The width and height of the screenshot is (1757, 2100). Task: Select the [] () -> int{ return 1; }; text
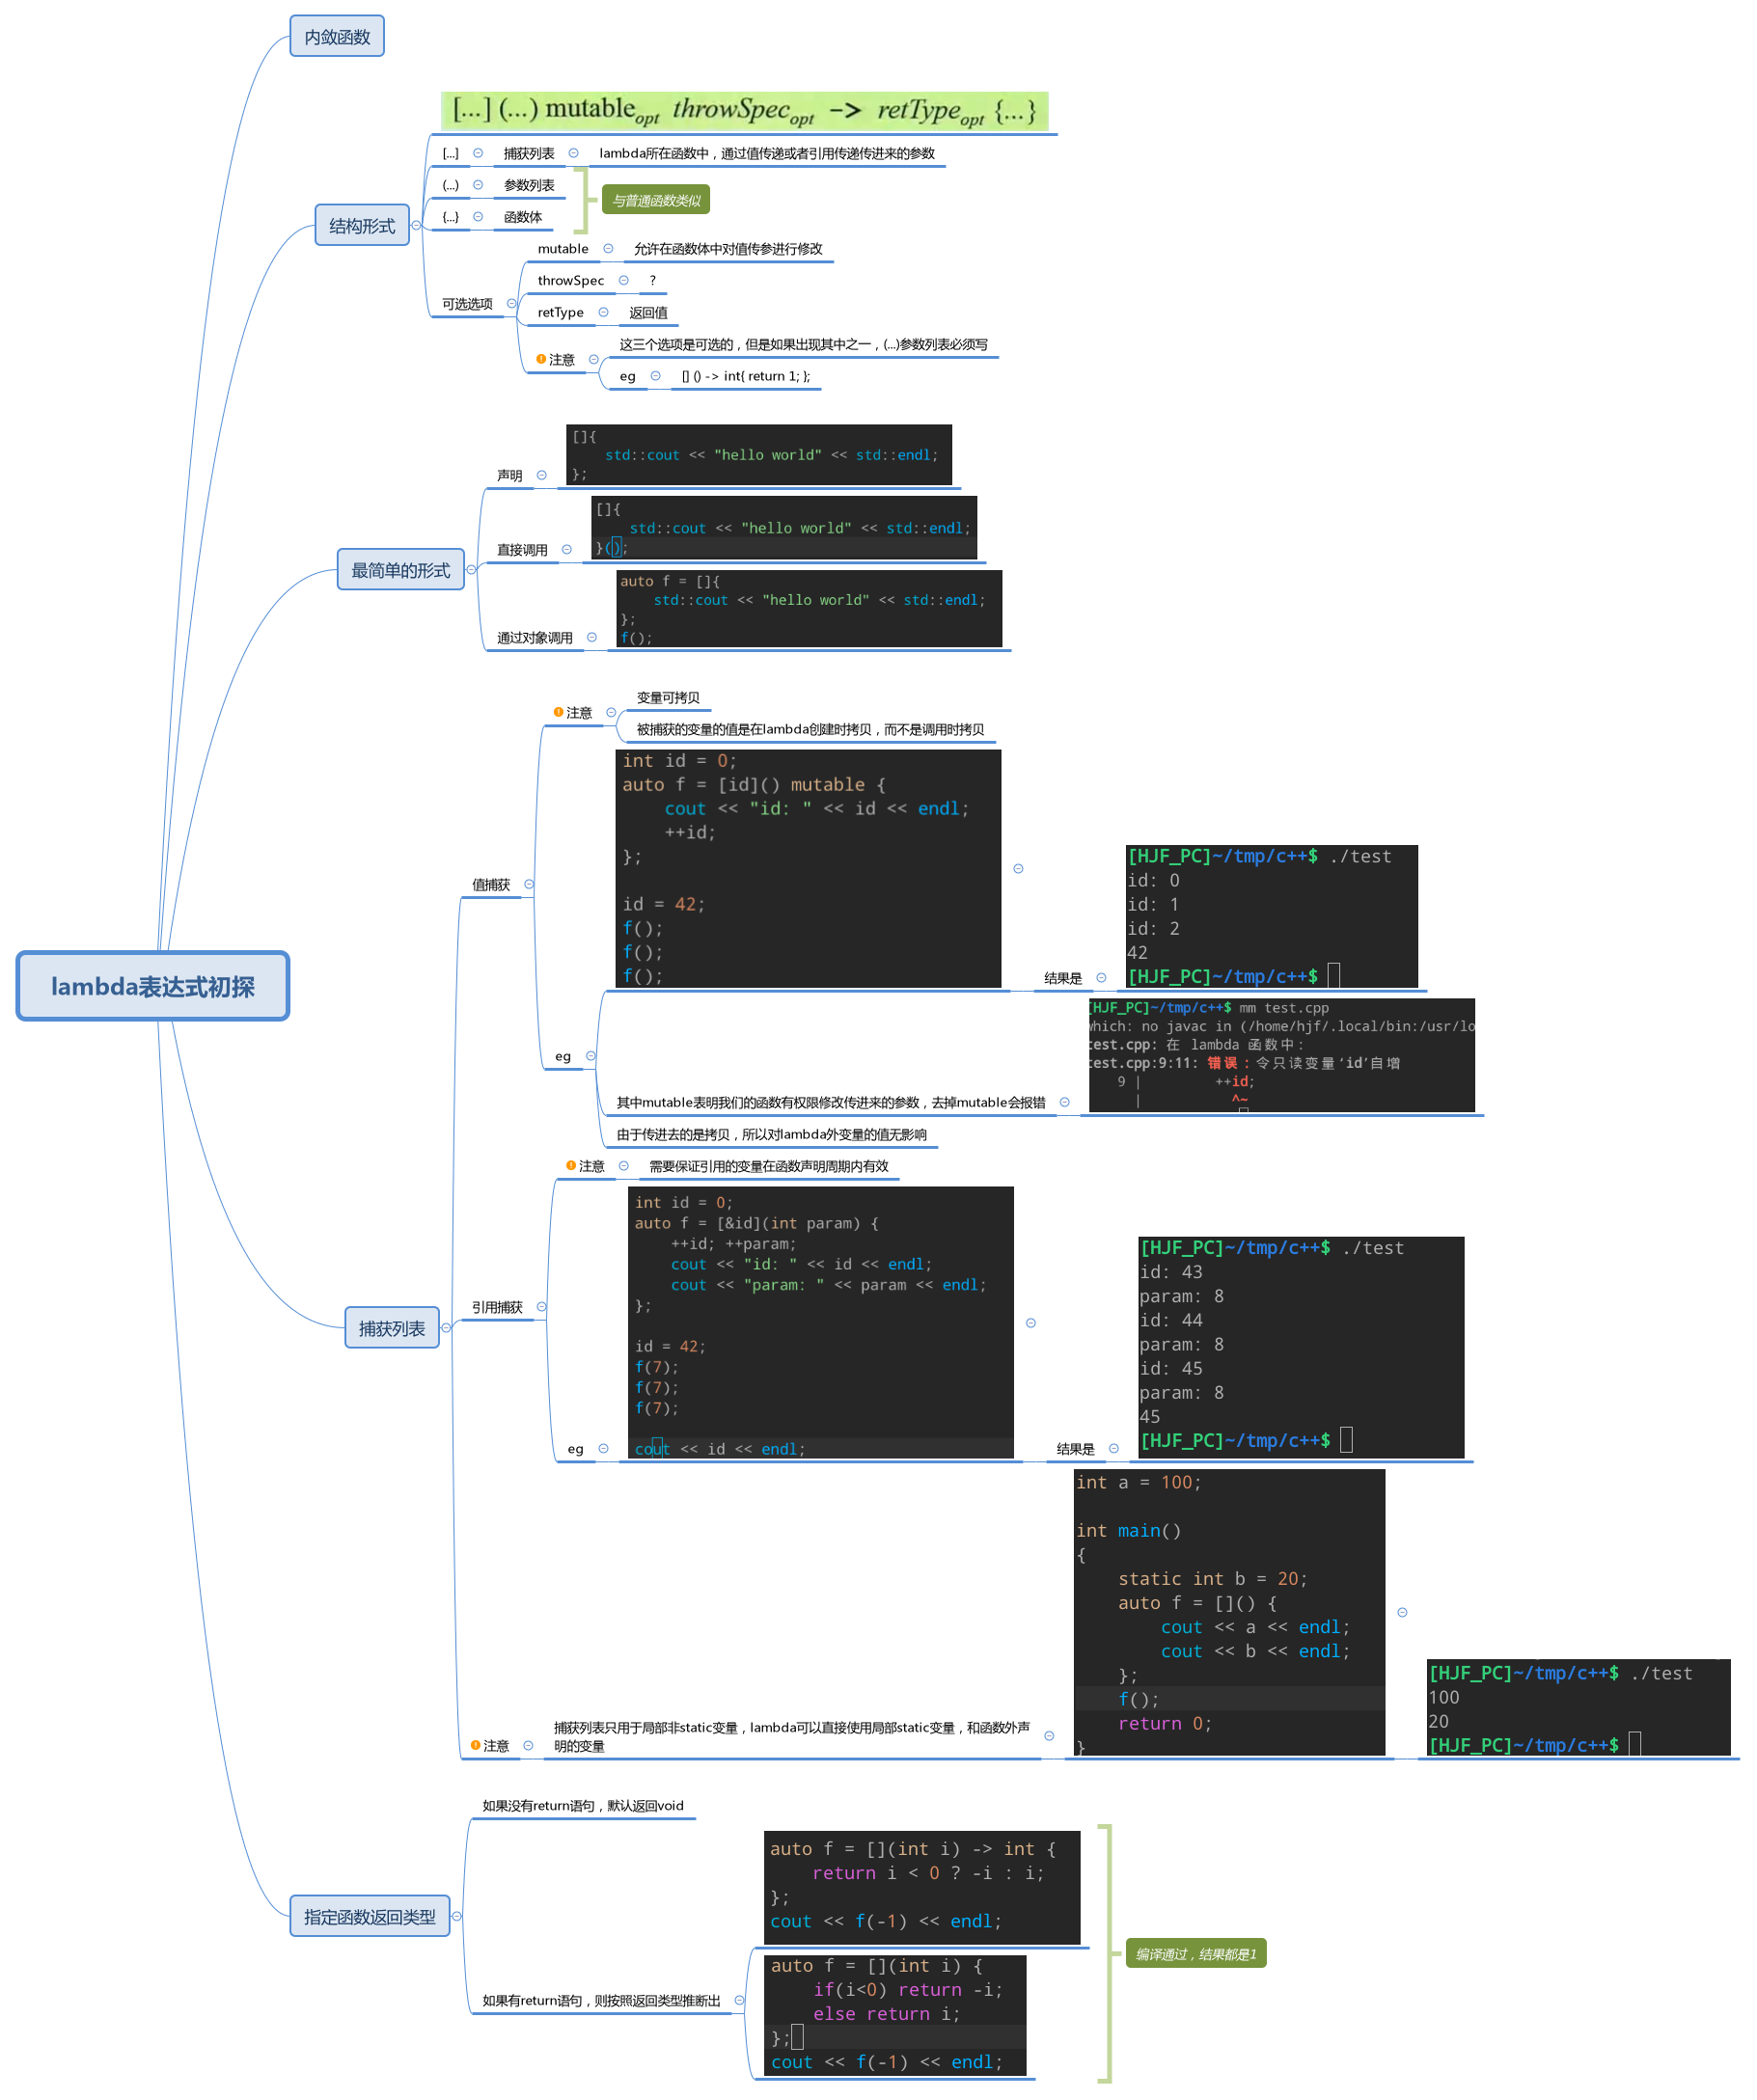746,376
